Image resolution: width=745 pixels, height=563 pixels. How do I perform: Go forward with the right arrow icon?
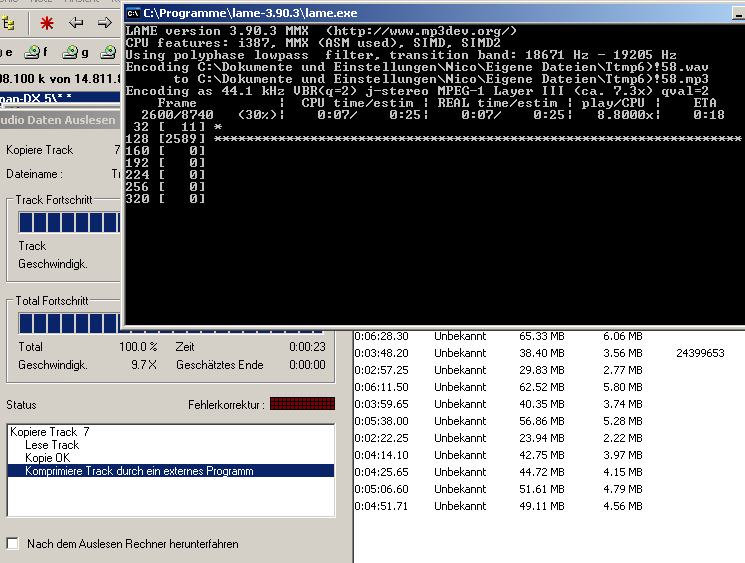[x=104, y=22]
